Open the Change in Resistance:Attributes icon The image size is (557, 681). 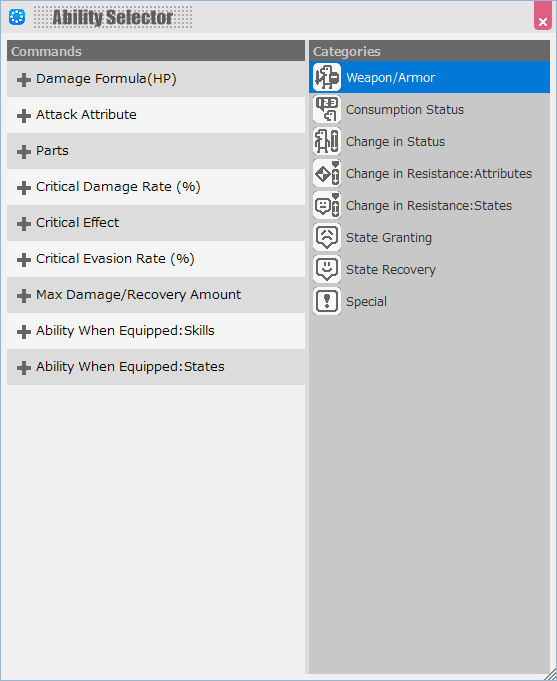point(327,173)
